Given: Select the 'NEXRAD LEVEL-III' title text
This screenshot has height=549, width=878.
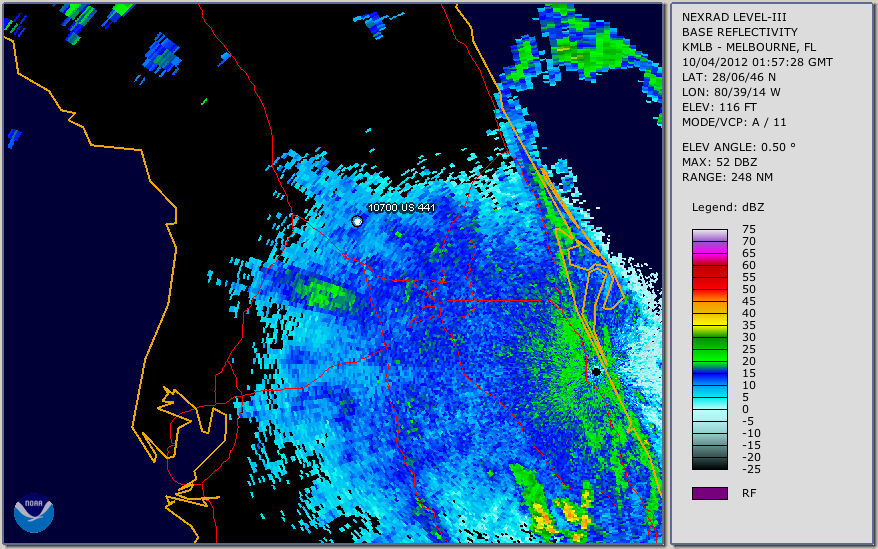Looking at the screenshot, I should pos(734,17).
